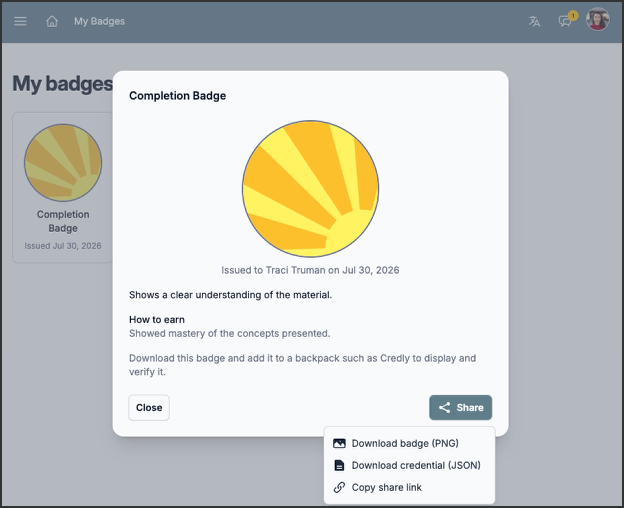Click the 'How to earn' heading
624x508 pixels.
pos(157,319)
